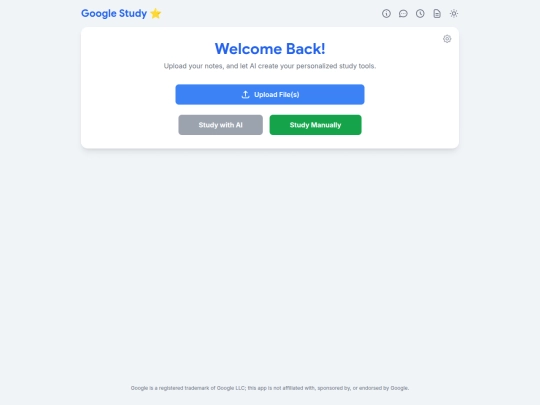Click the 'Upload your notes' subtitle text
Viewport: 540px width, 405px height.
tap(270, 66)
